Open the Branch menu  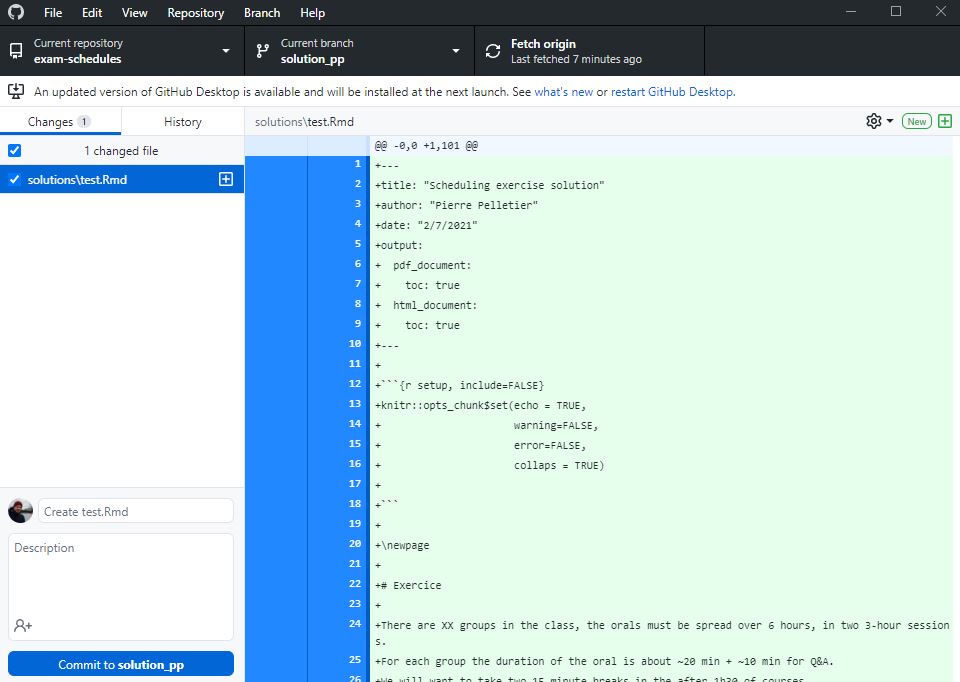pos(262,13)
